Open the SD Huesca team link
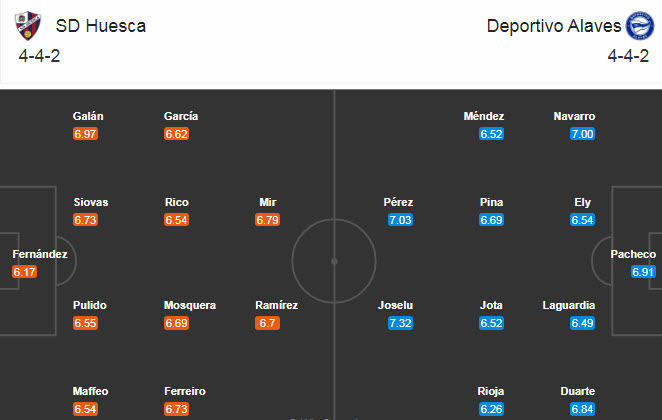 (x=101, y=26)
